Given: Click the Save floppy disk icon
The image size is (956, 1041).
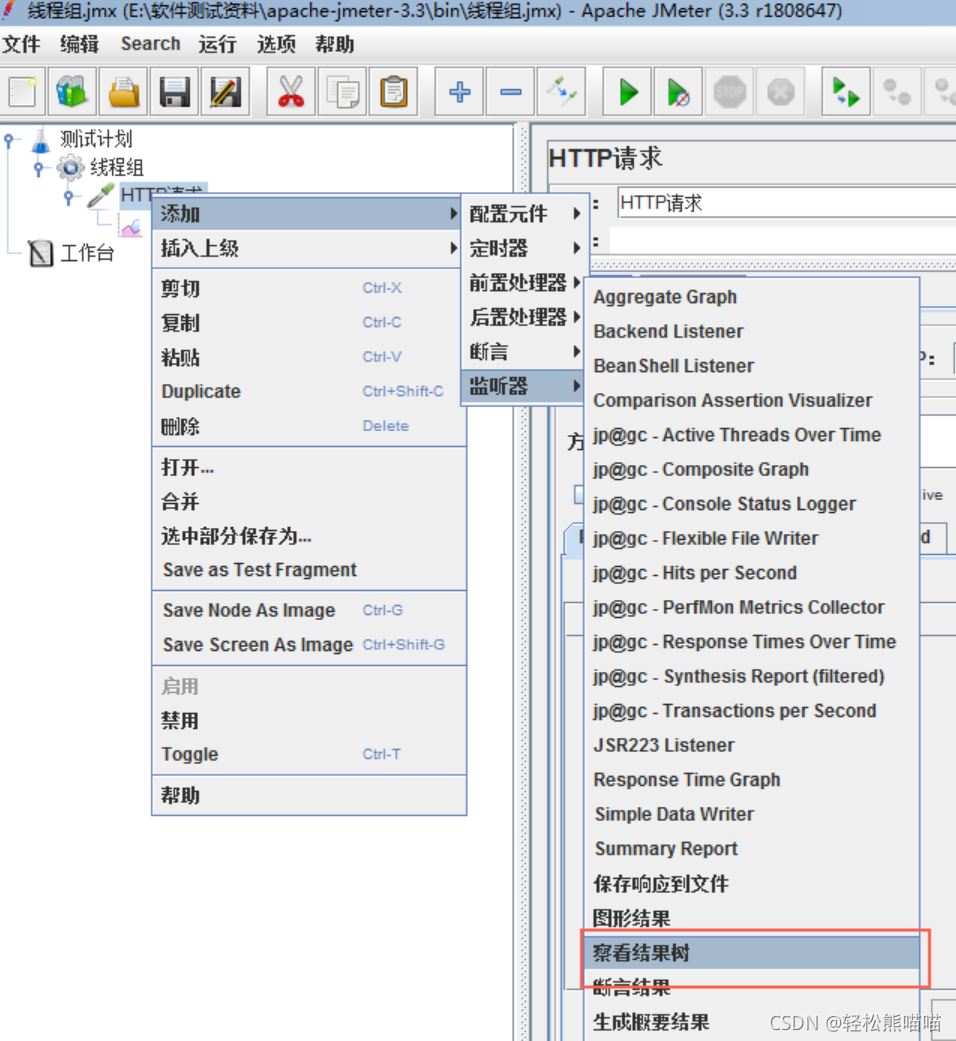Looking at the screenshot, I should [x=175, y=92].
